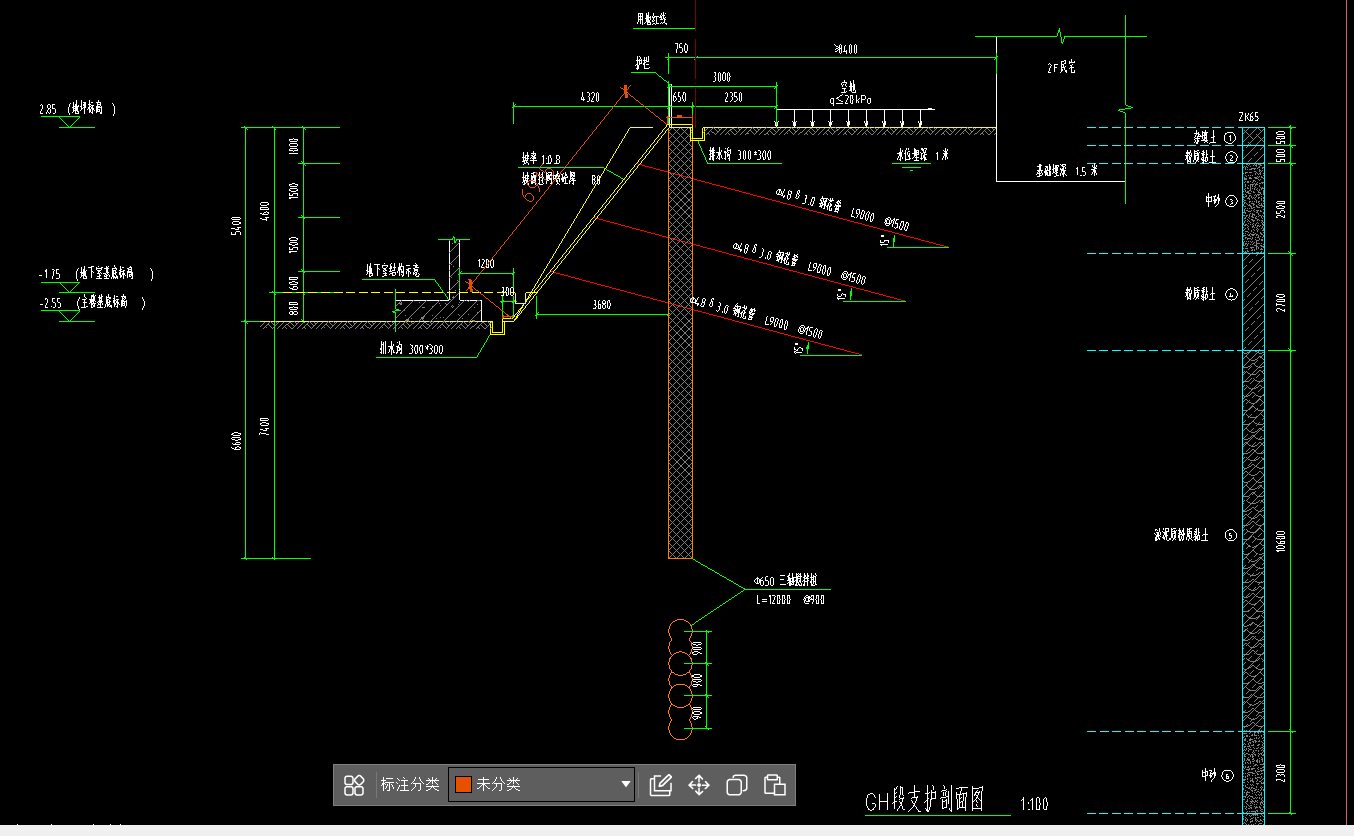Select the 4320 dimension text
1354x836 pixels.
point(590,97)
